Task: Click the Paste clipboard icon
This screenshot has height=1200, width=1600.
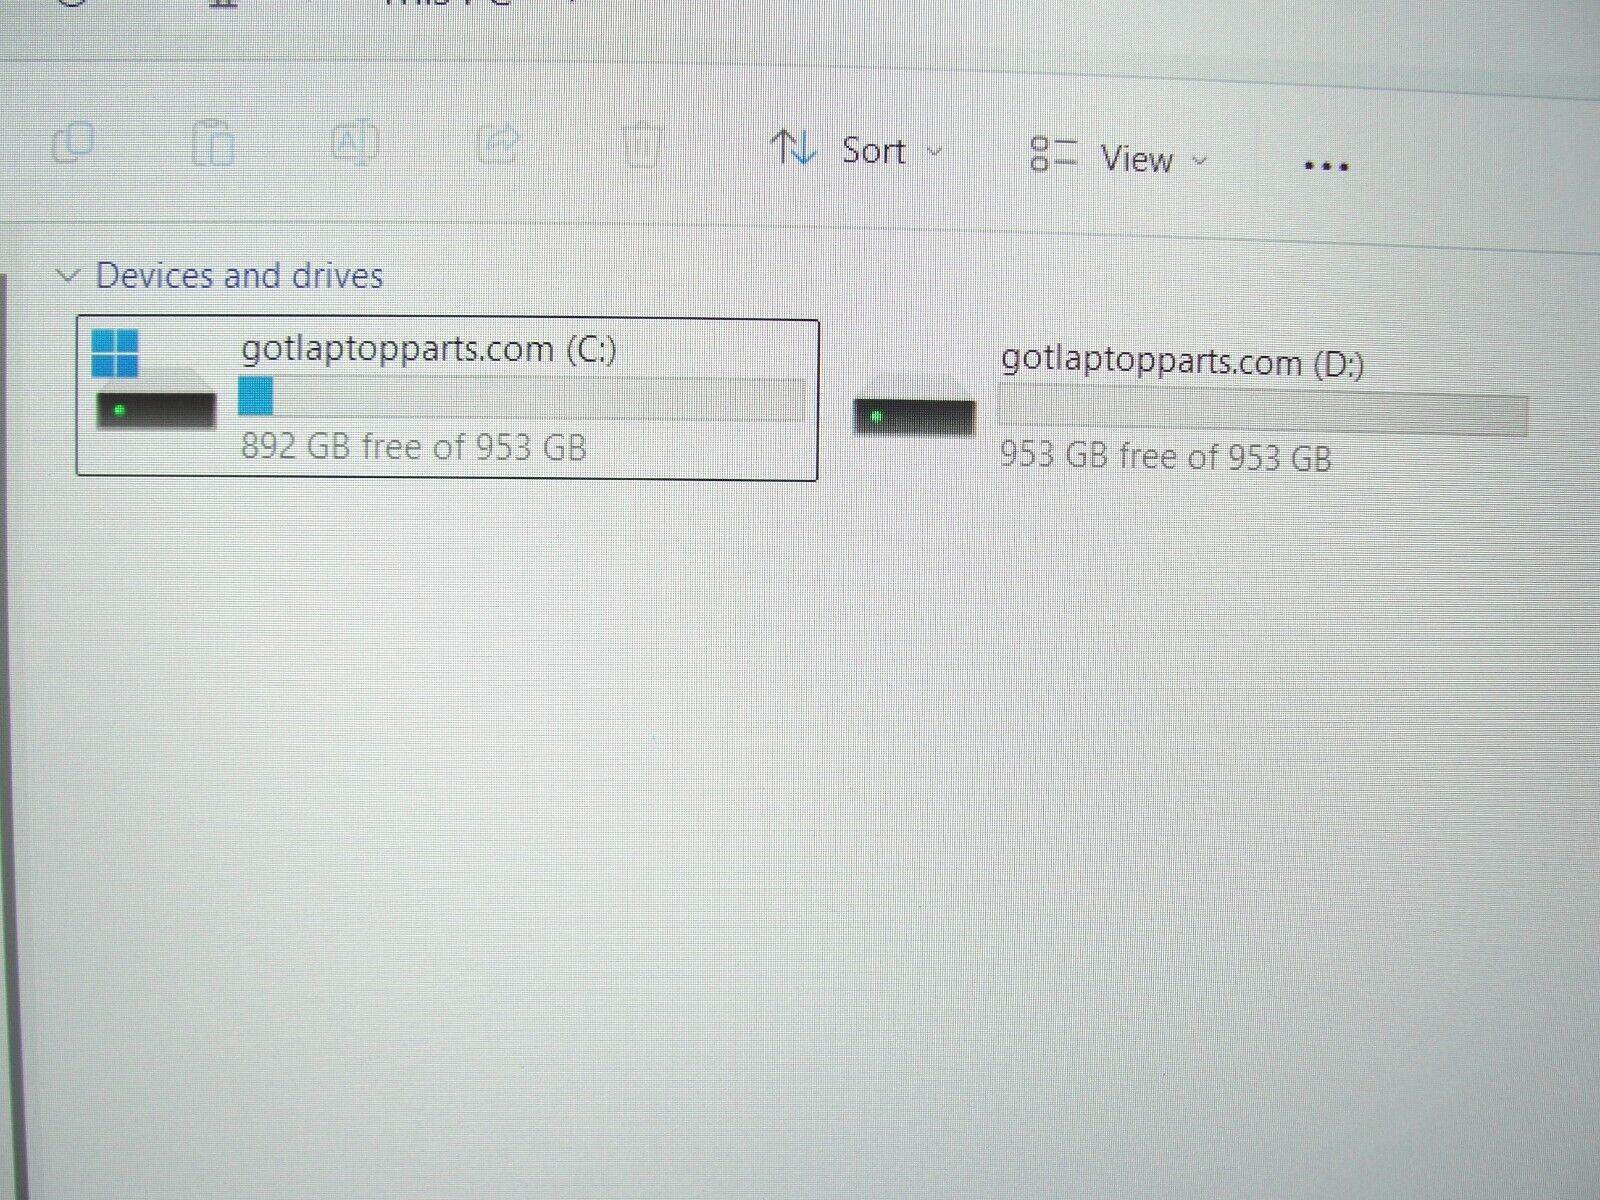Action: click(x=213, y=142)
